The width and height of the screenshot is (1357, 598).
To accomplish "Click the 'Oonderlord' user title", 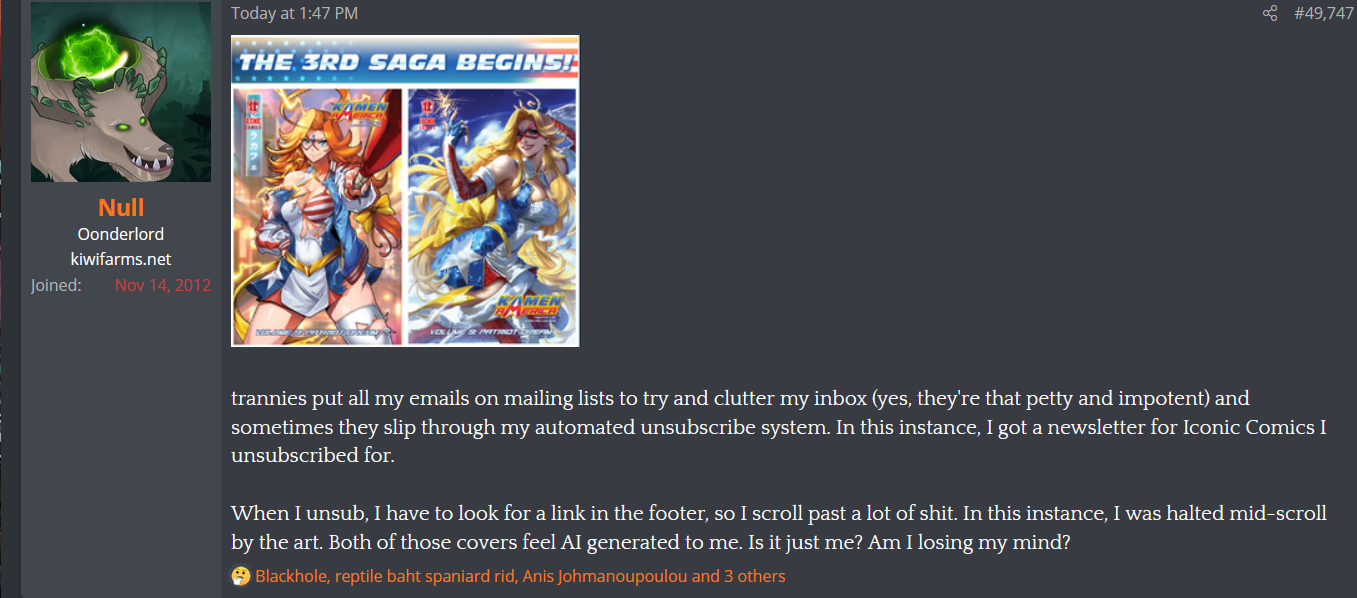I will point(121,235).
